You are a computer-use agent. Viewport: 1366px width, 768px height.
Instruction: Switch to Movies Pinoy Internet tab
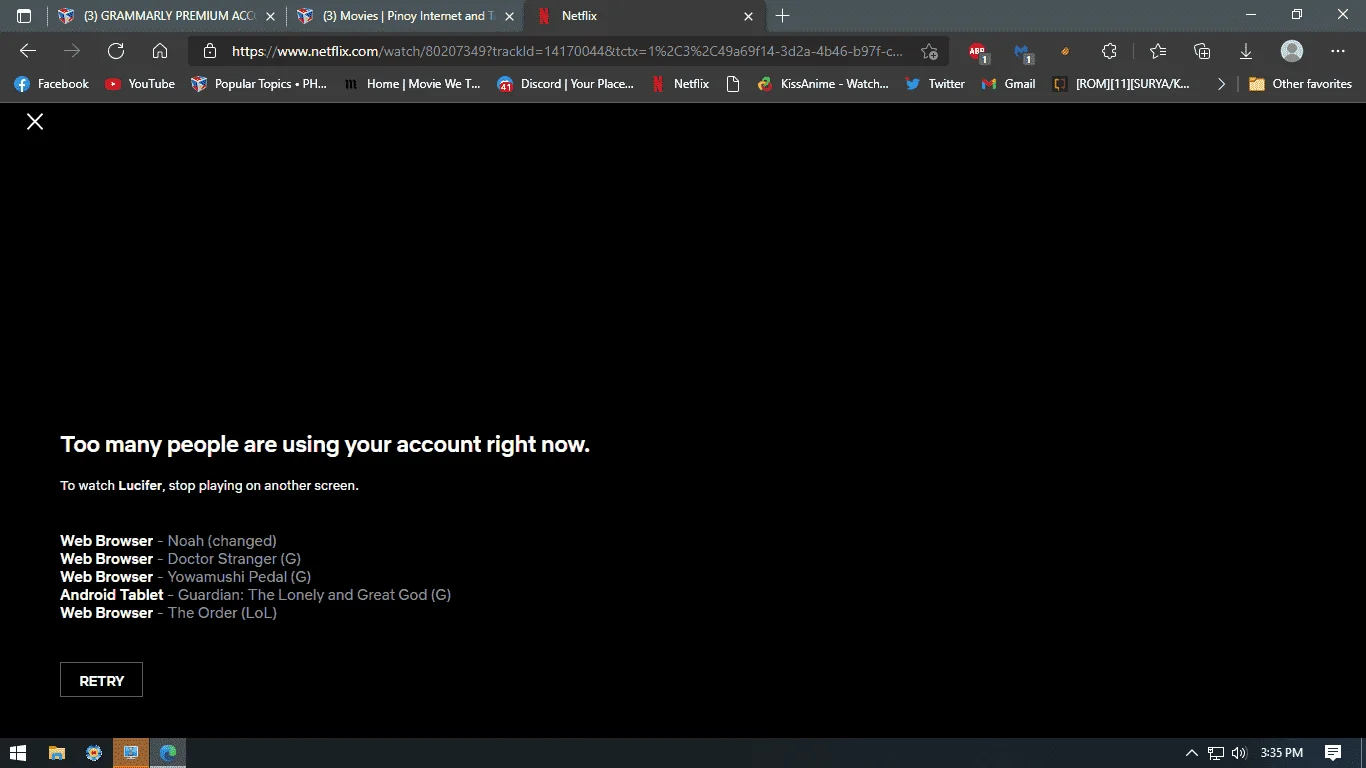click(x=405, y=16)
